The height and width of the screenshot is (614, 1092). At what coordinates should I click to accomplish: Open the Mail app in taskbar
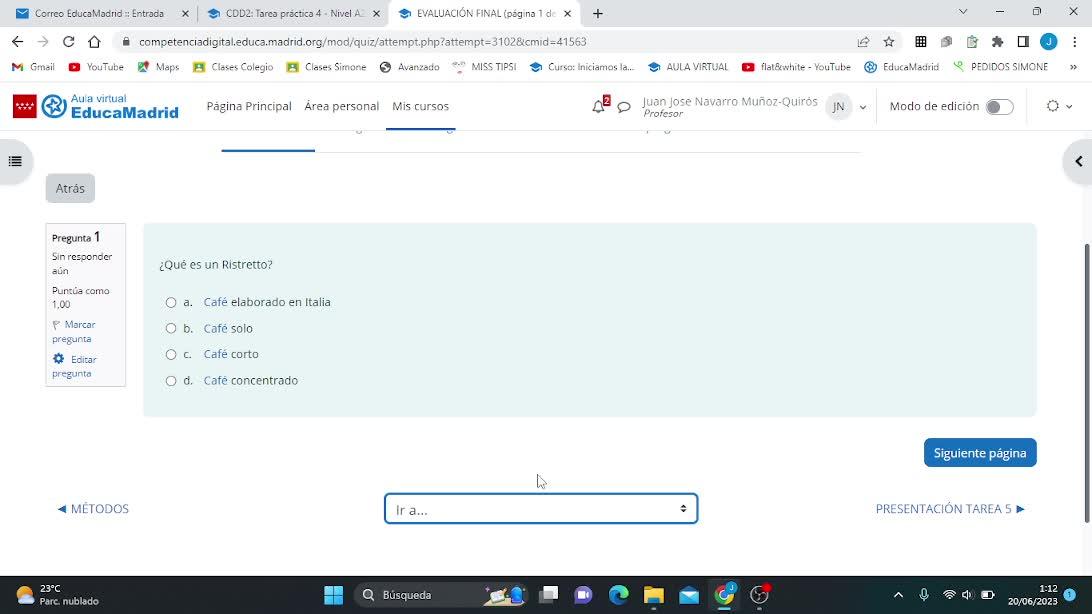pos(689,595)
